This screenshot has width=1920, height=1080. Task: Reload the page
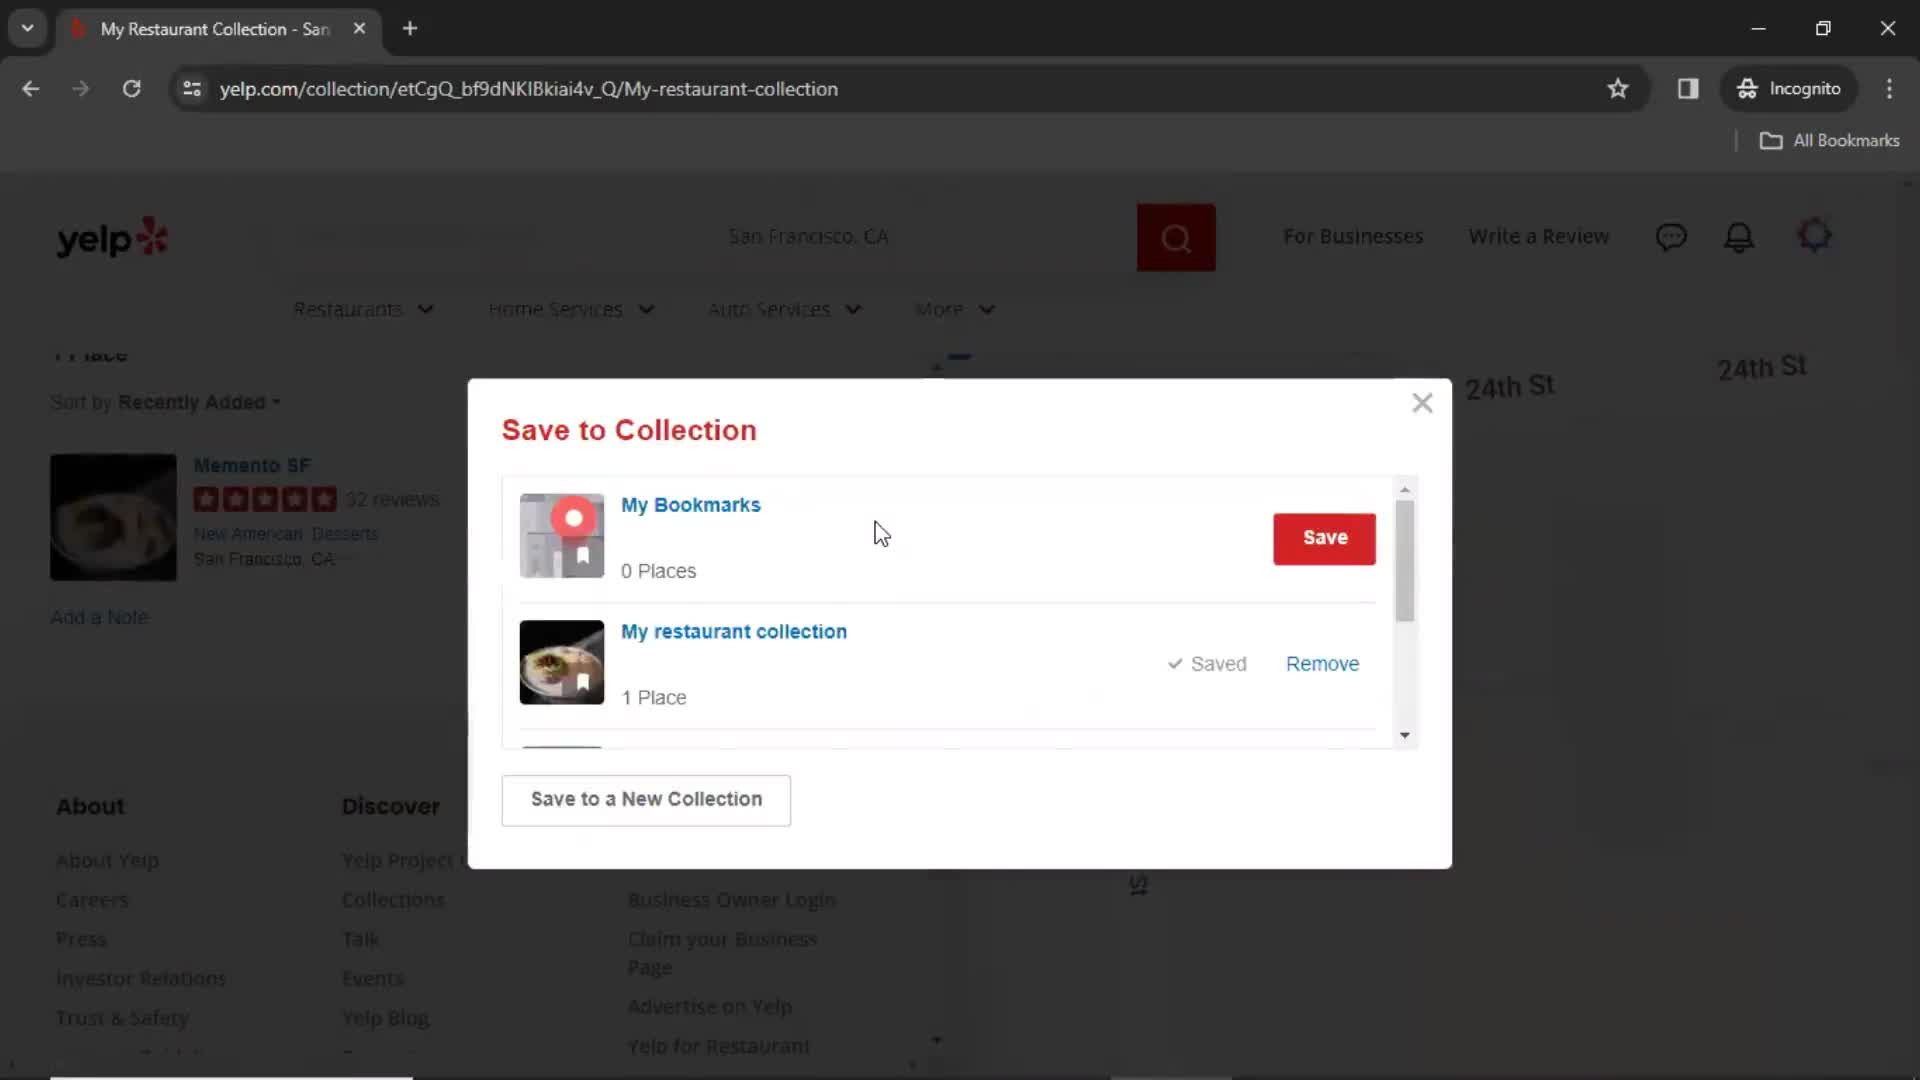[132, 89]
